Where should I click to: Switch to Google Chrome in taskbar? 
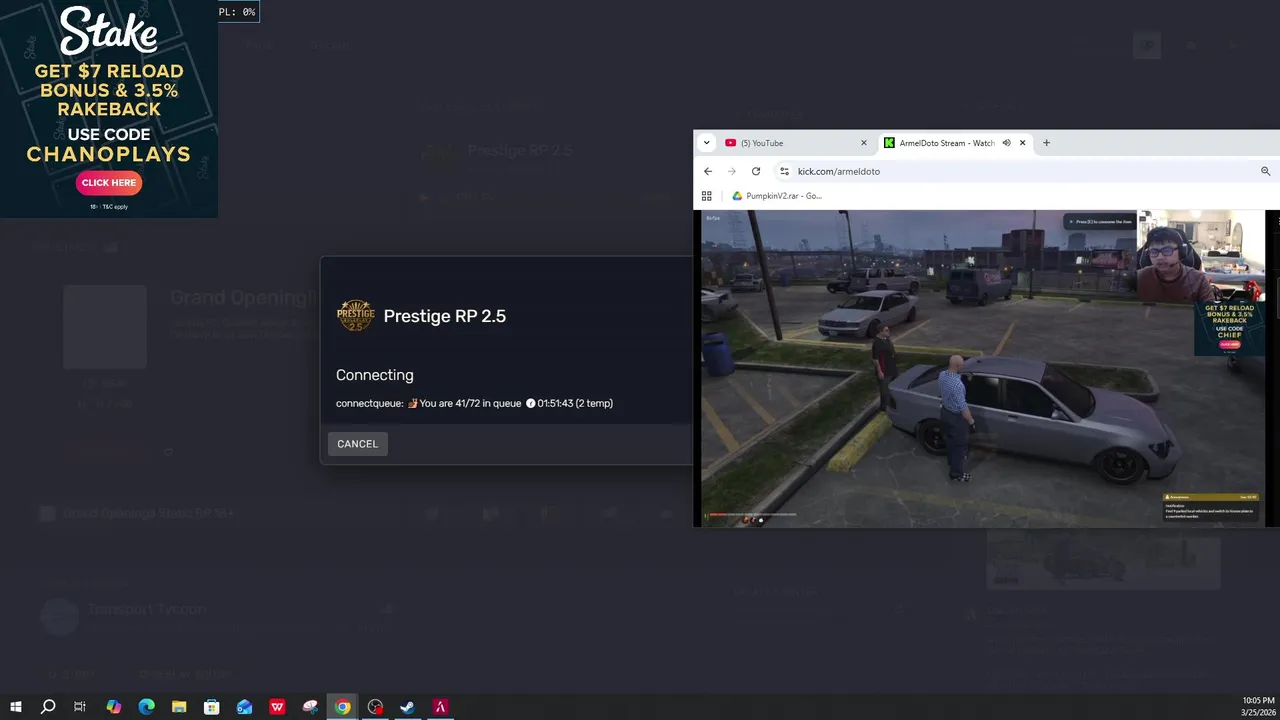pos(342,707)
